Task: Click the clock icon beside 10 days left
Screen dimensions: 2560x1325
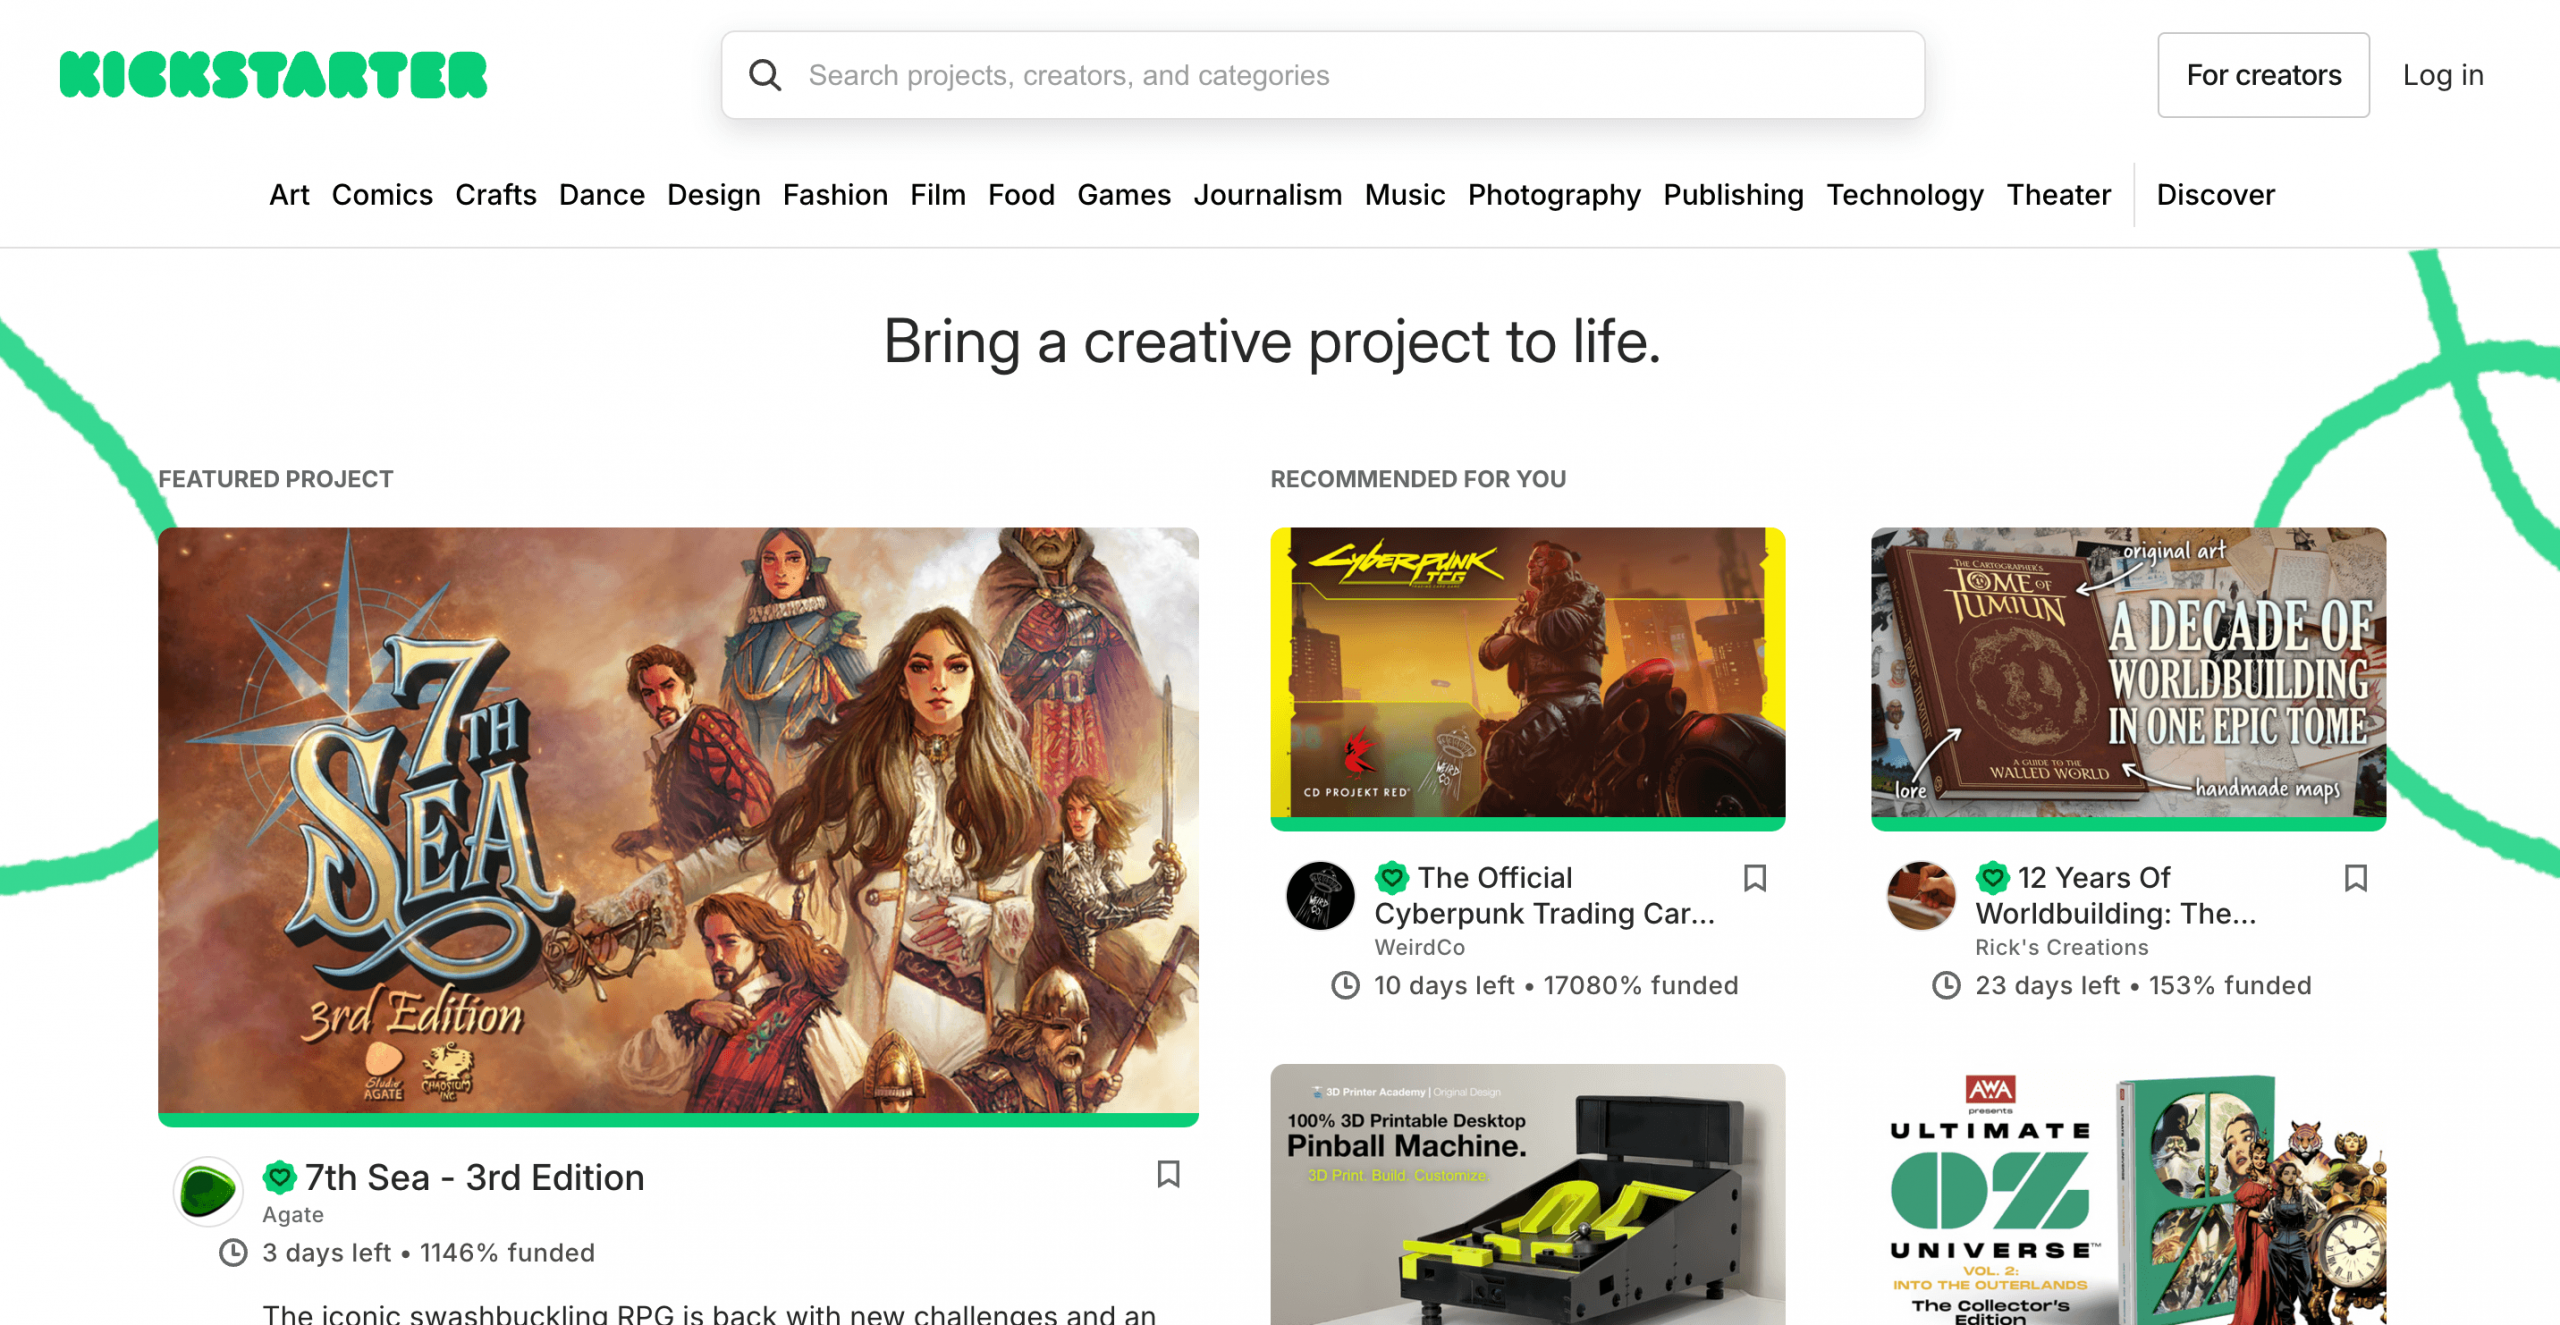Action: (x=1346, y=985)
